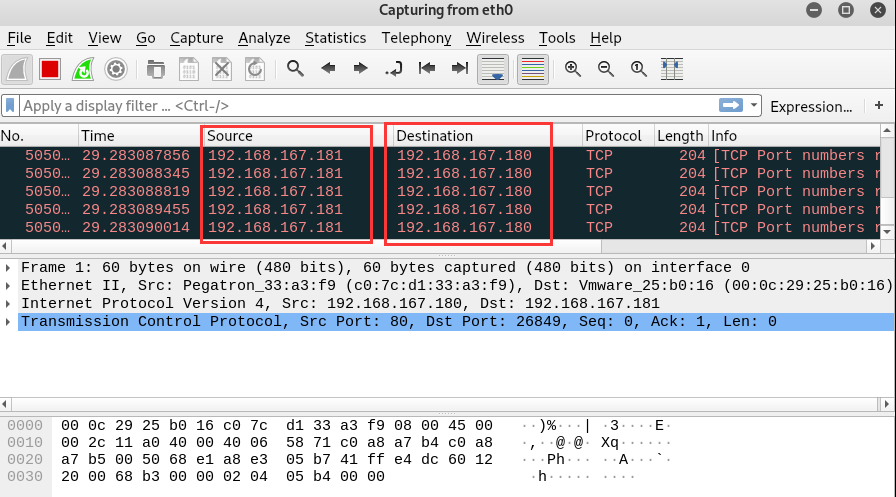The height and width of the screenshot is (497, 896).
Task: Restart current capture with green fin icon
Action: 83,70
